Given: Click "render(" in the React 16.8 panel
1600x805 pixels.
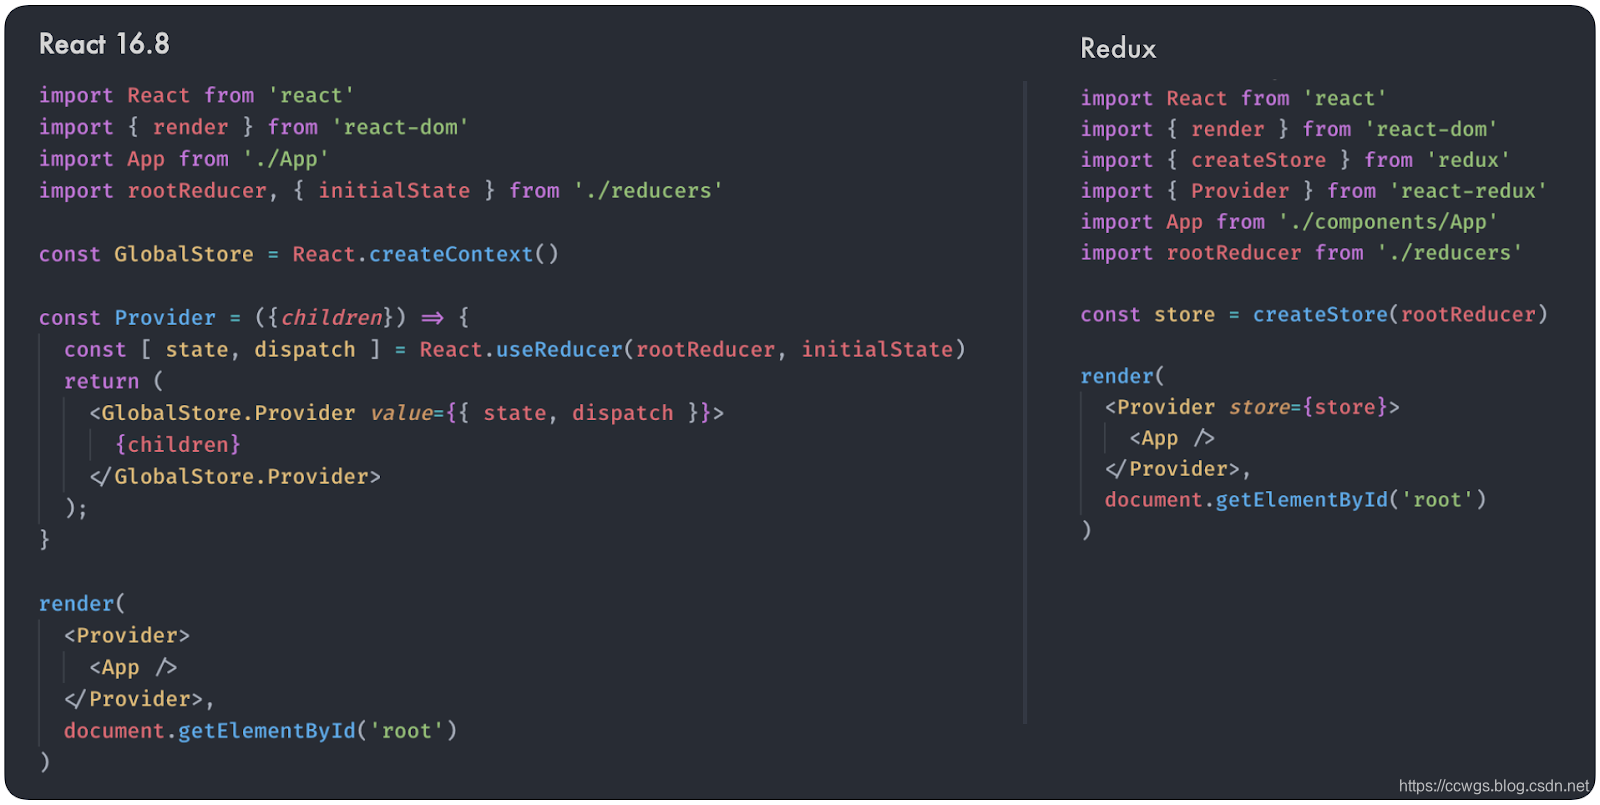Looking at the screenshot, I should click(x=82, y=603).
